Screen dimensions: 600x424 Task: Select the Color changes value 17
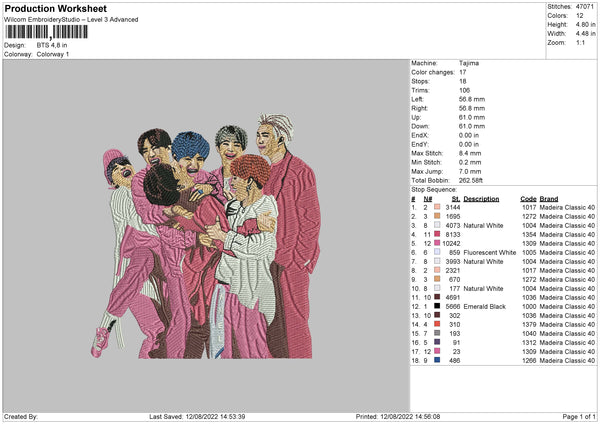(463, 72)
